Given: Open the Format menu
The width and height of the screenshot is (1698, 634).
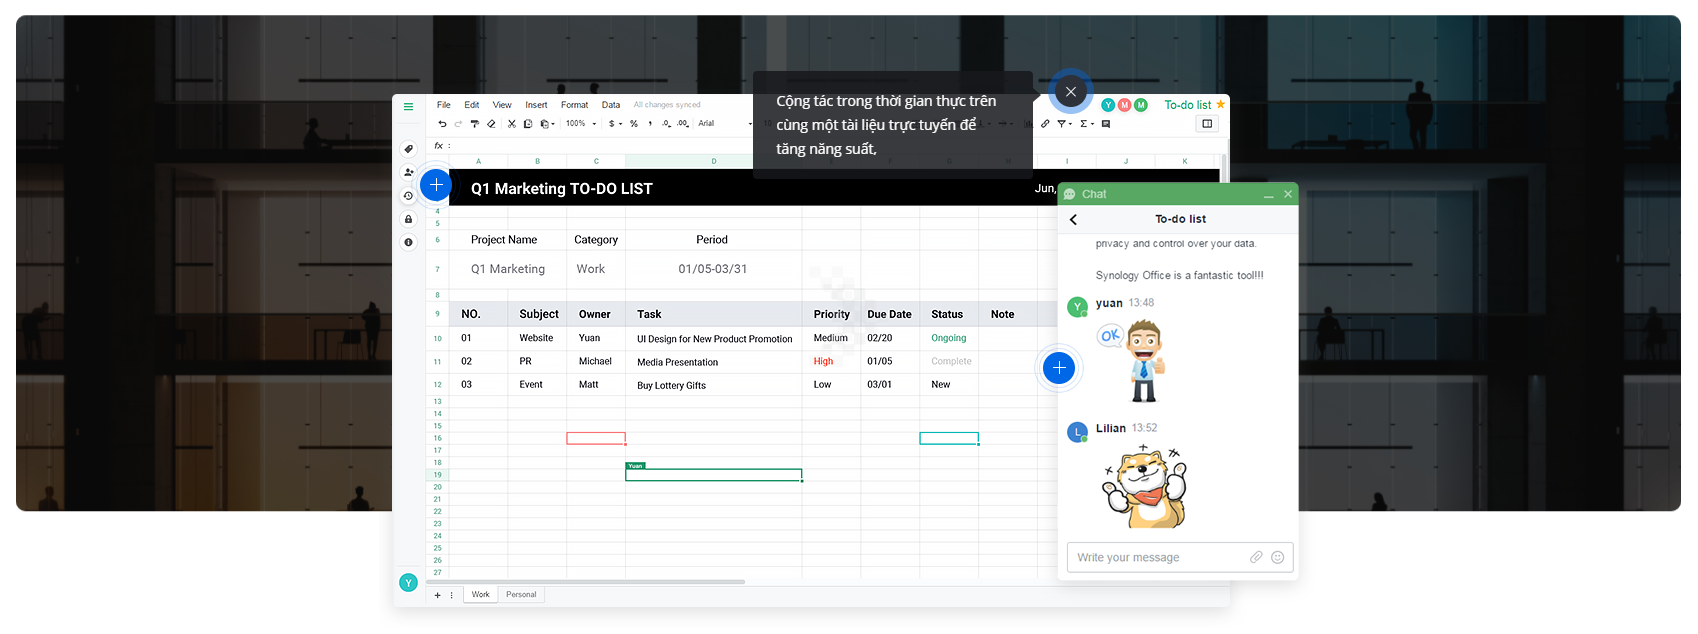Looking at the screenshot, I should click(574, 105).
